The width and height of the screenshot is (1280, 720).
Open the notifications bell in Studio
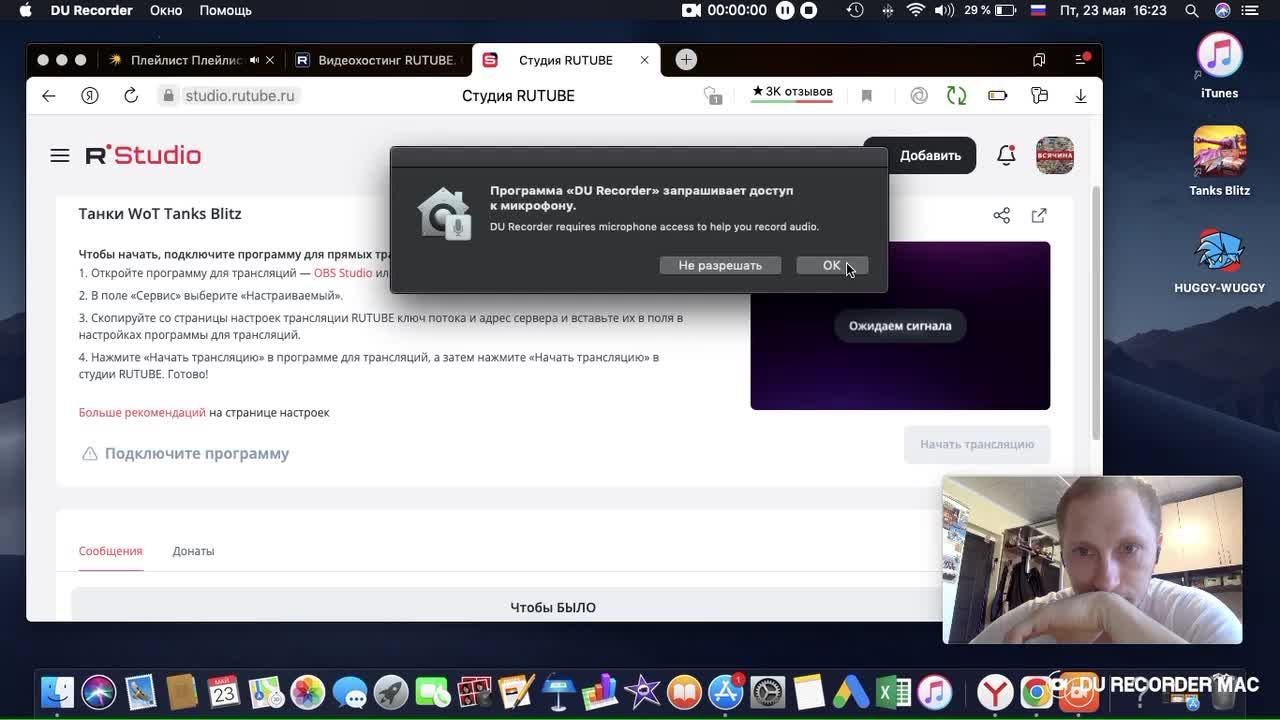(1006, 155)
